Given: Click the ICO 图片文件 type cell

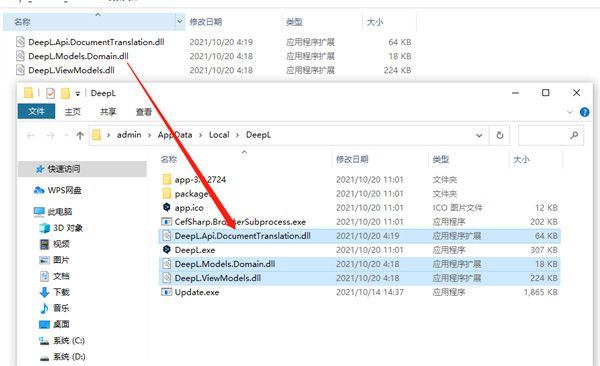Looking at the screenshot, I should [457, 208].
